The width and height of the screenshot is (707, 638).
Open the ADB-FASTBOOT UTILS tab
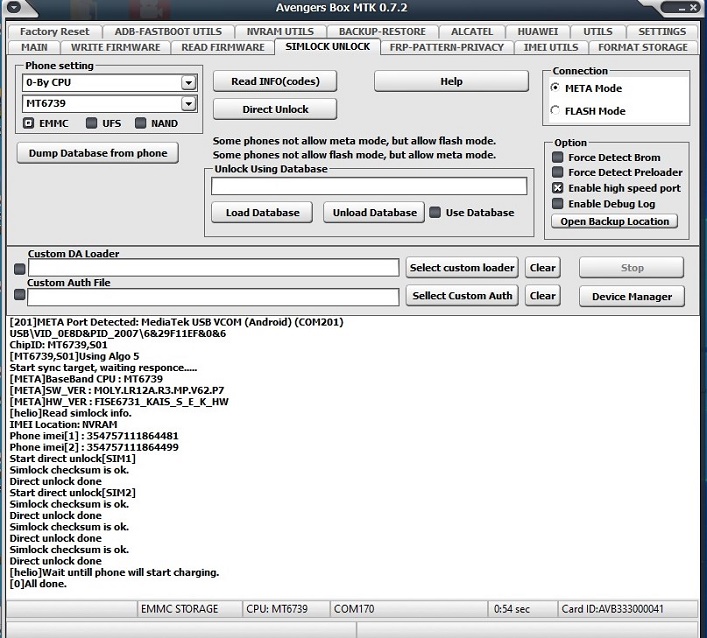point(168,31)
